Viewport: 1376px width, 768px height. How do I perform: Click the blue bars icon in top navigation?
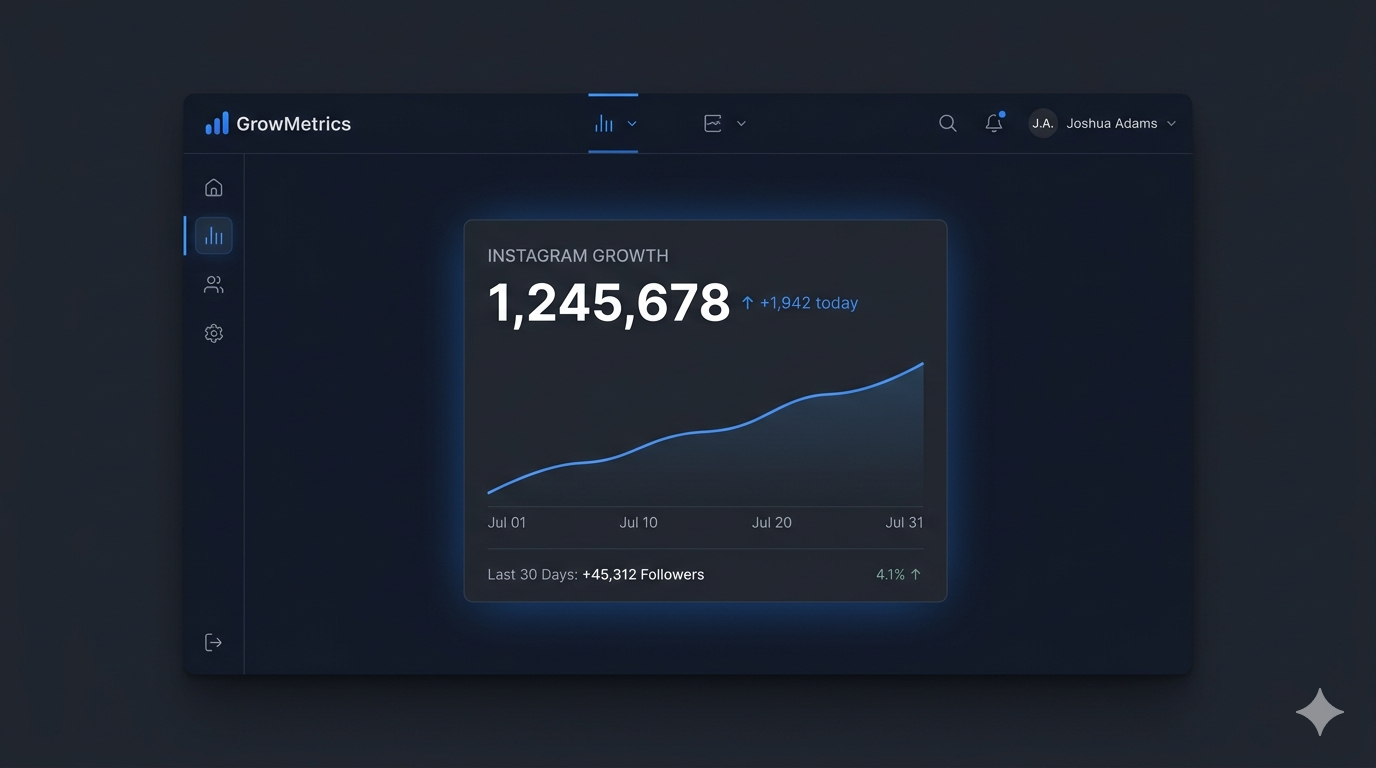pos(604,122)
